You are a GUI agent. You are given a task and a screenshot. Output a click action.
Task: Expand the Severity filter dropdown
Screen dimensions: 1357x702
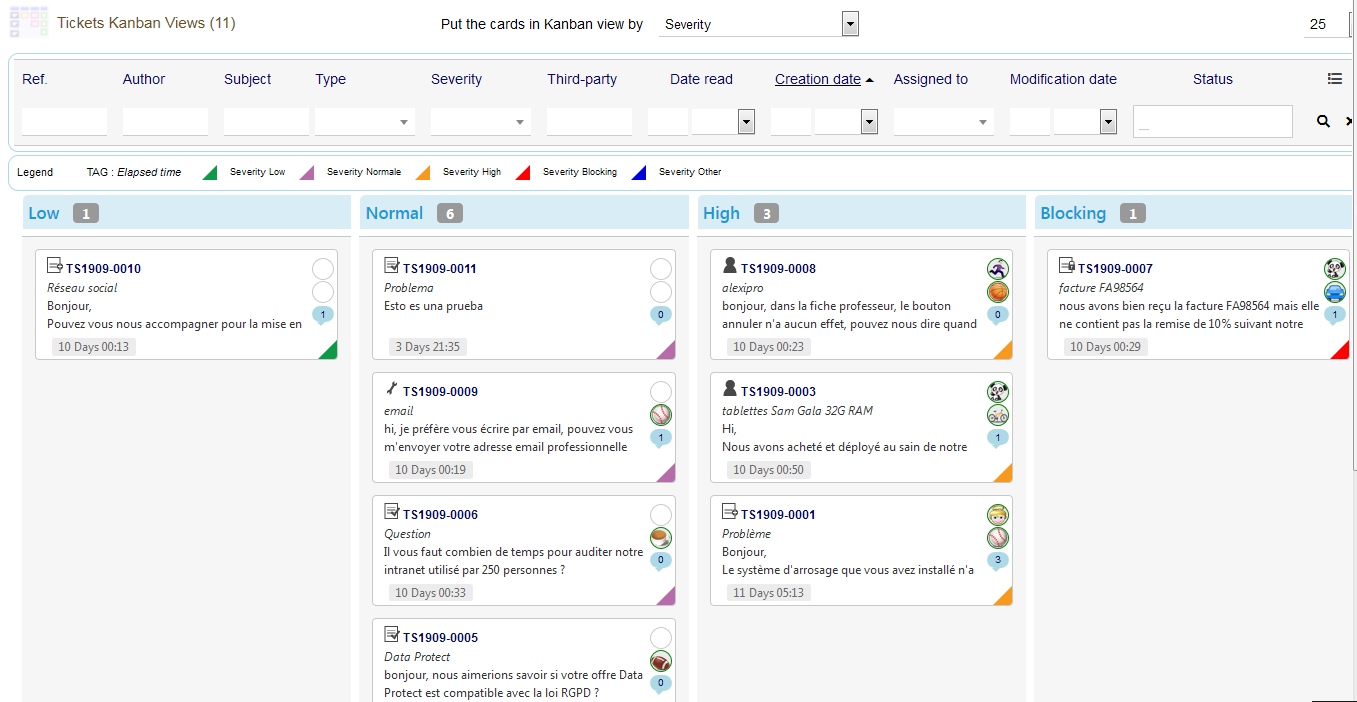pos(481,122)
